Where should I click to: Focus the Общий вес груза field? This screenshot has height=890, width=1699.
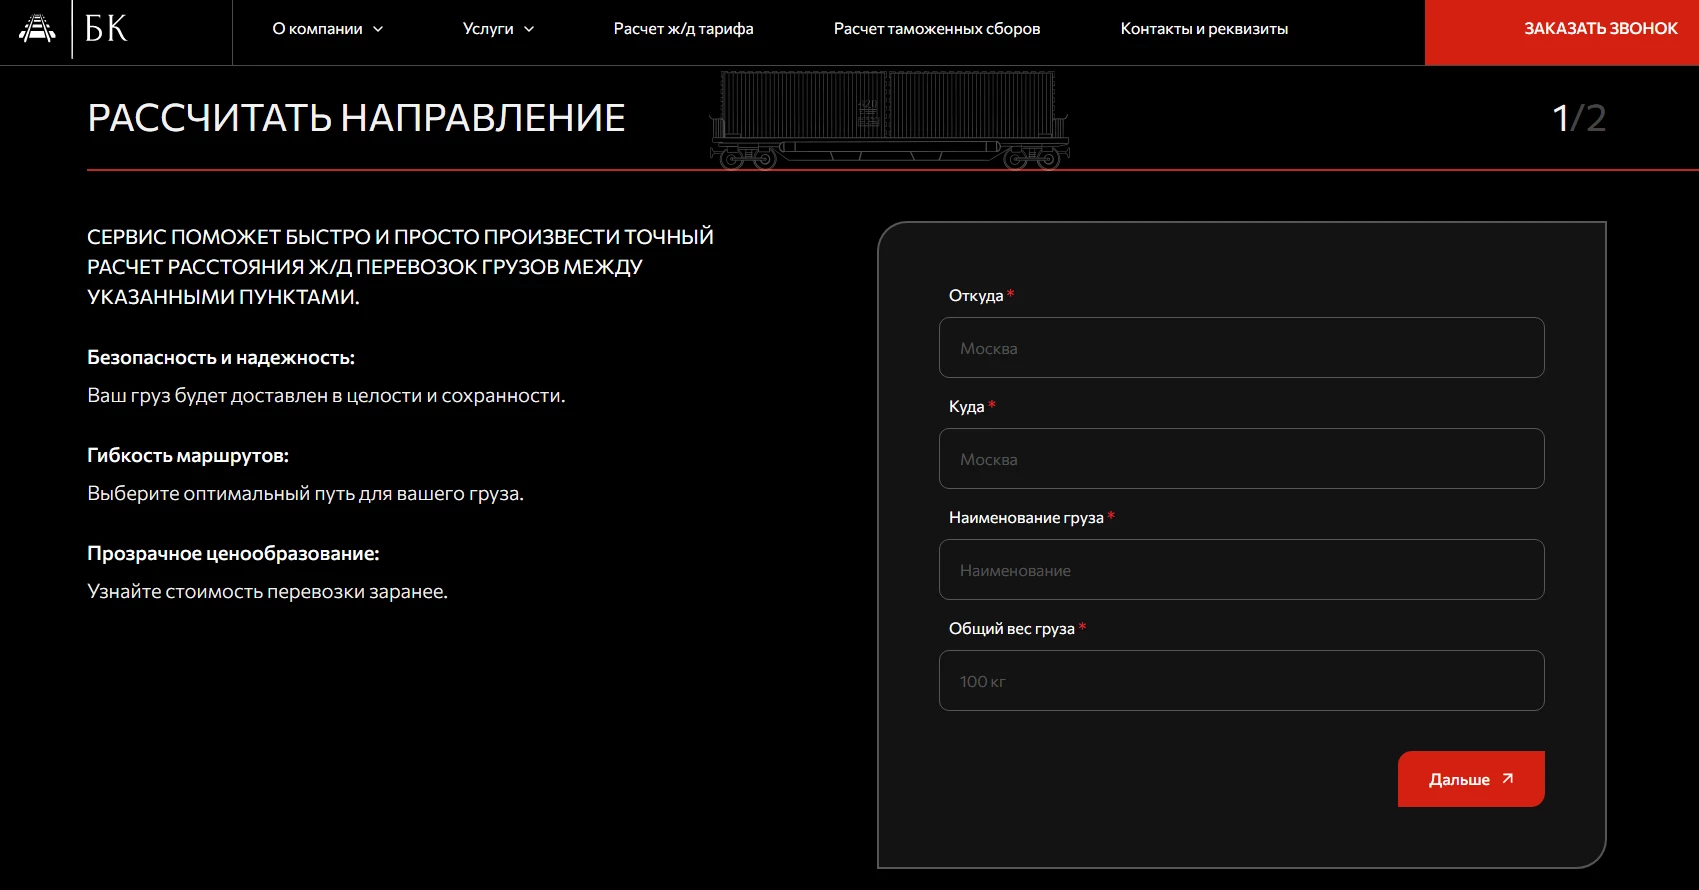[1241, 681]
